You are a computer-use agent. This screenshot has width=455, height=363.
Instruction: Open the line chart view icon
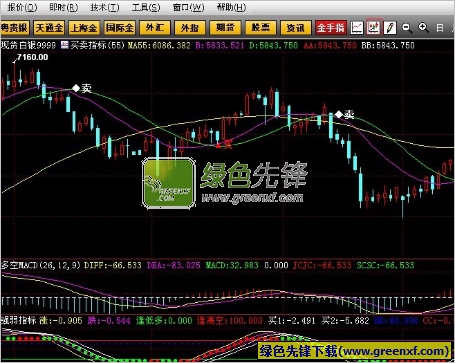(x=357, y=28)
